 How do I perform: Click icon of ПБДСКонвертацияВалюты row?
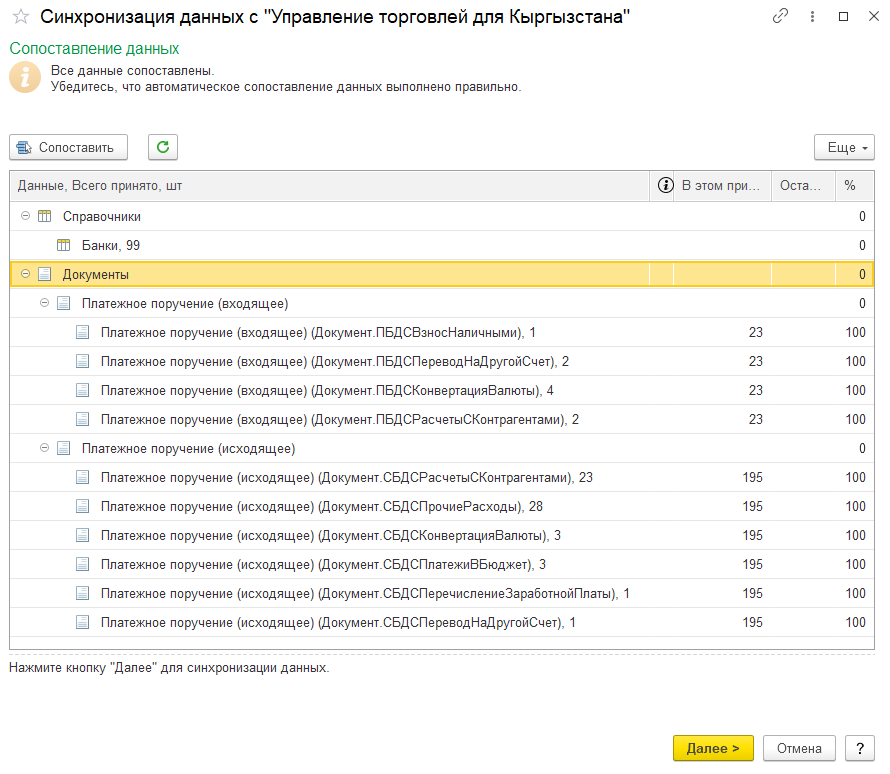(83, 390)
